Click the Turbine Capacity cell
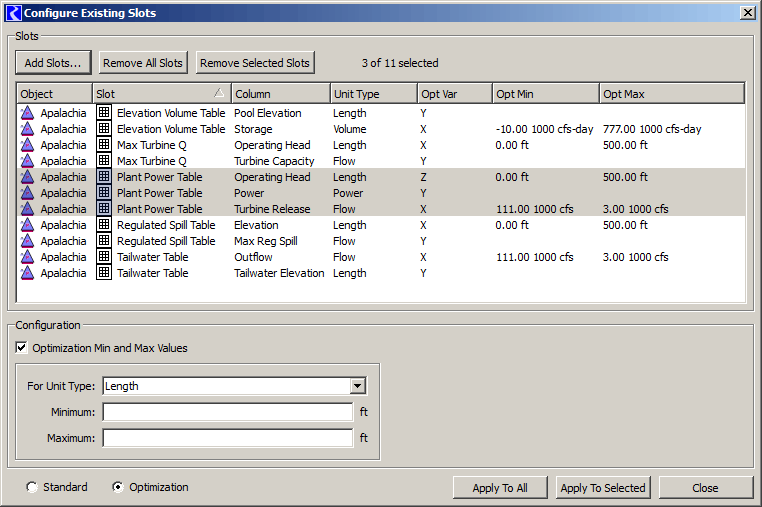762x507 pixels. 274,161
